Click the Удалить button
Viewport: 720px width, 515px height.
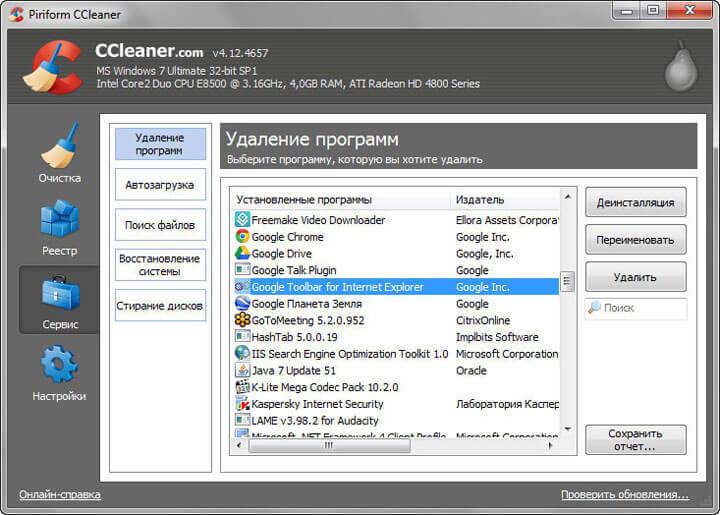click(636, 277)
